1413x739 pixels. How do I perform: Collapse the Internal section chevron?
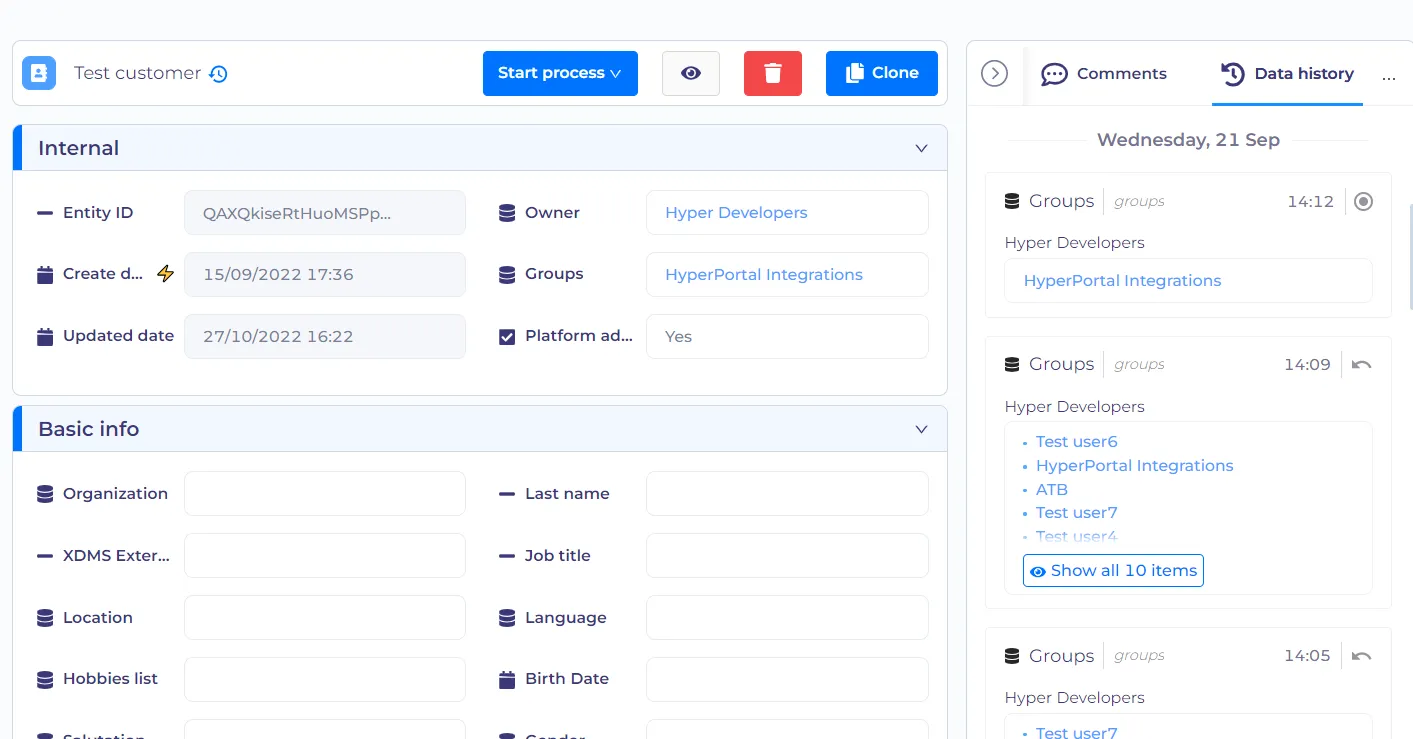click(922, 148)
